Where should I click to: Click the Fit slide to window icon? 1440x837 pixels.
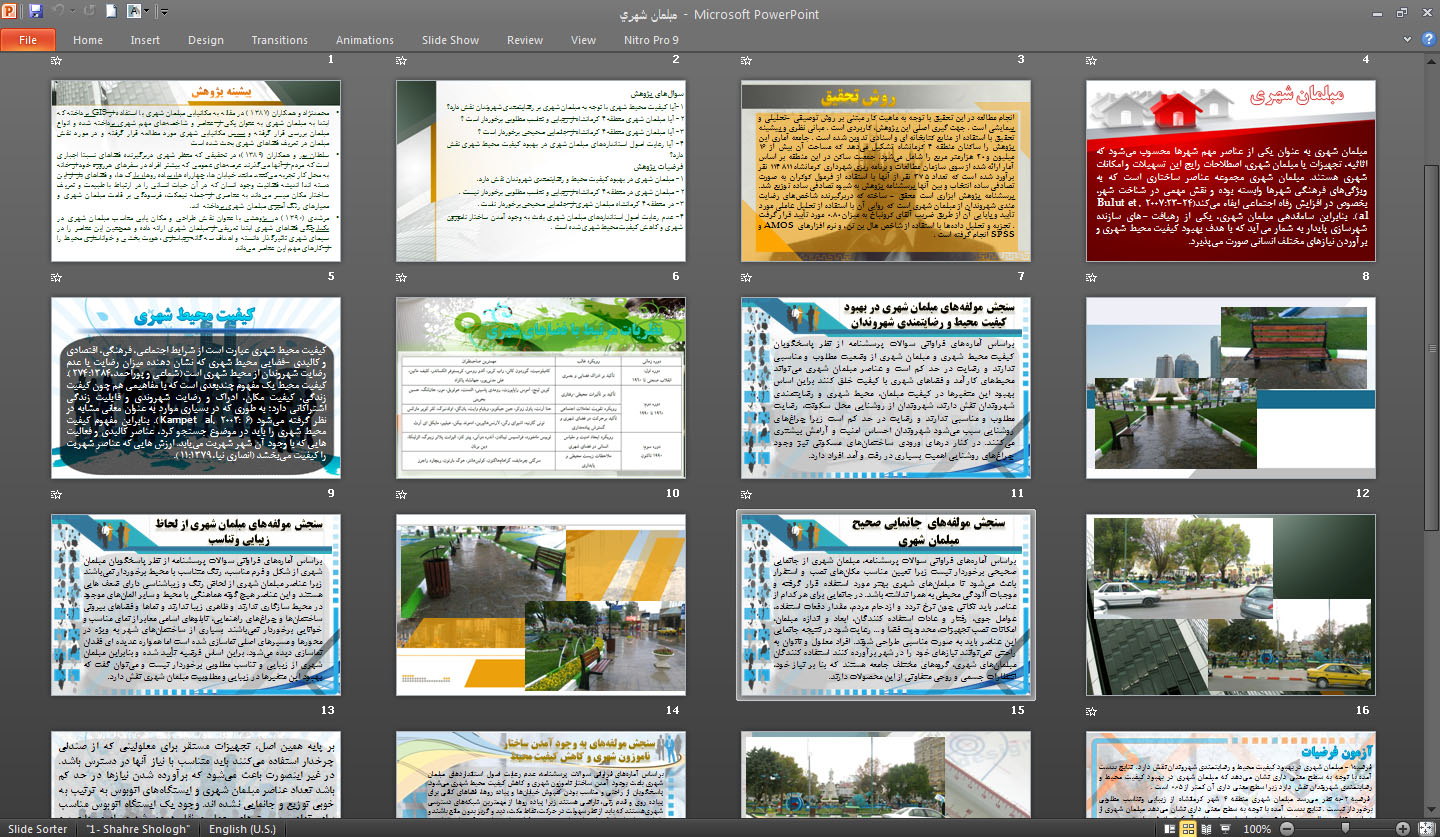1427,829
